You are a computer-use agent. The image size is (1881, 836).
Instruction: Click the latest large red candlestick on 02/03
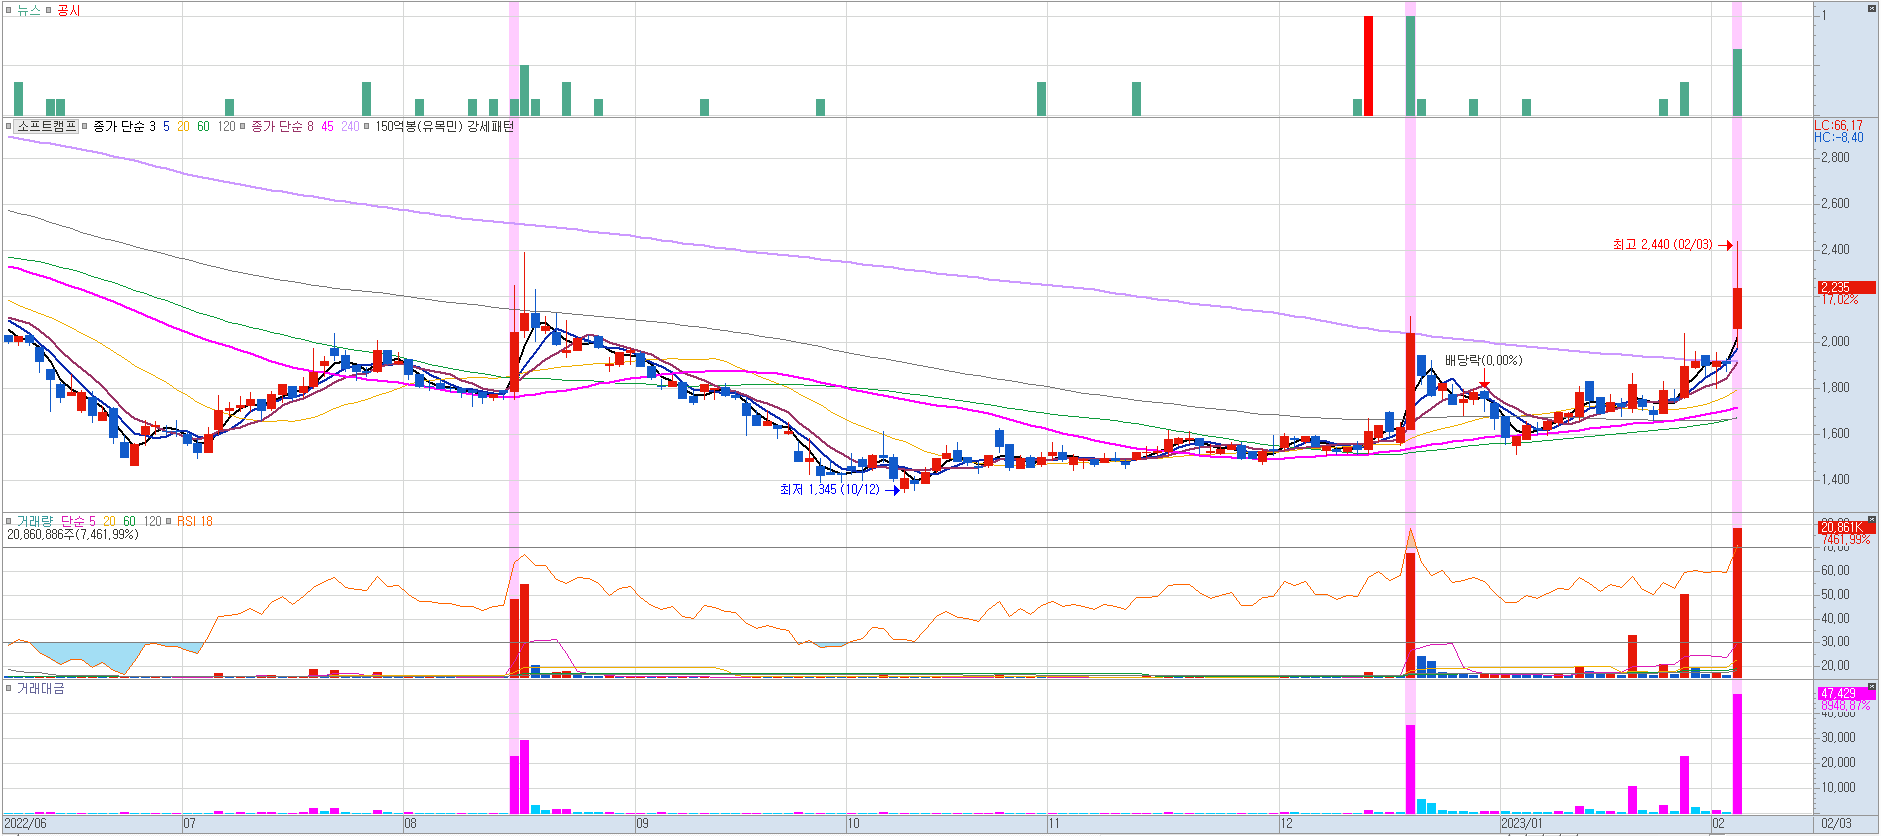click(1738, 308)
